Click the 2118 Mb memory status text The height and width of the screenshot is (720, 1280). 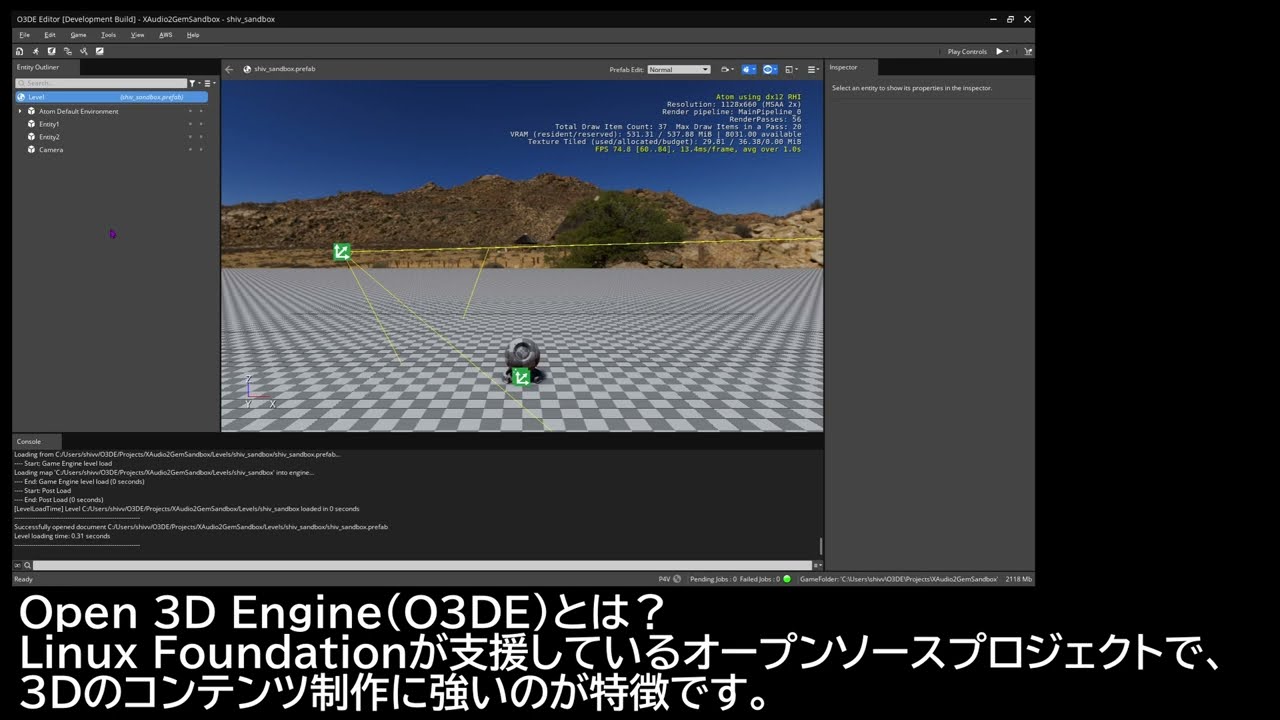point(1019,579)
